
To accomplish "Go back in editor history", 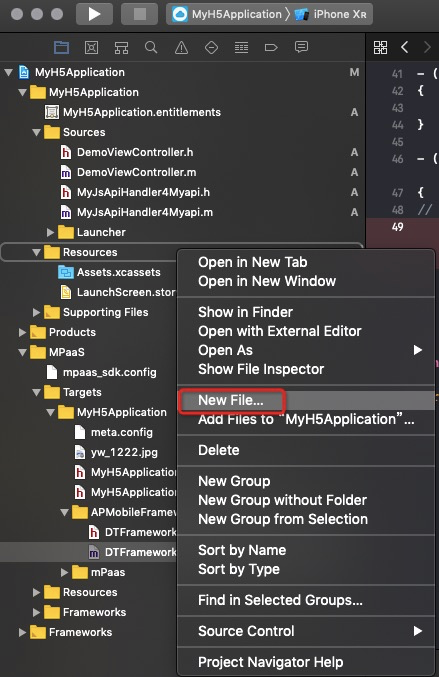I will click(x=404, y=47).
